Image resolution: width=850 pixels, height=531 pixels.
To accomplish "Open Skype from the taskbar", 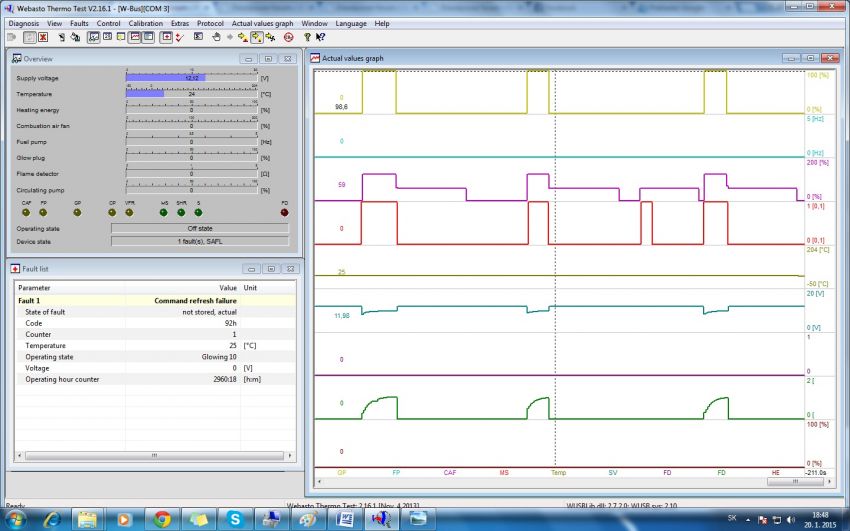I will 234,519.
